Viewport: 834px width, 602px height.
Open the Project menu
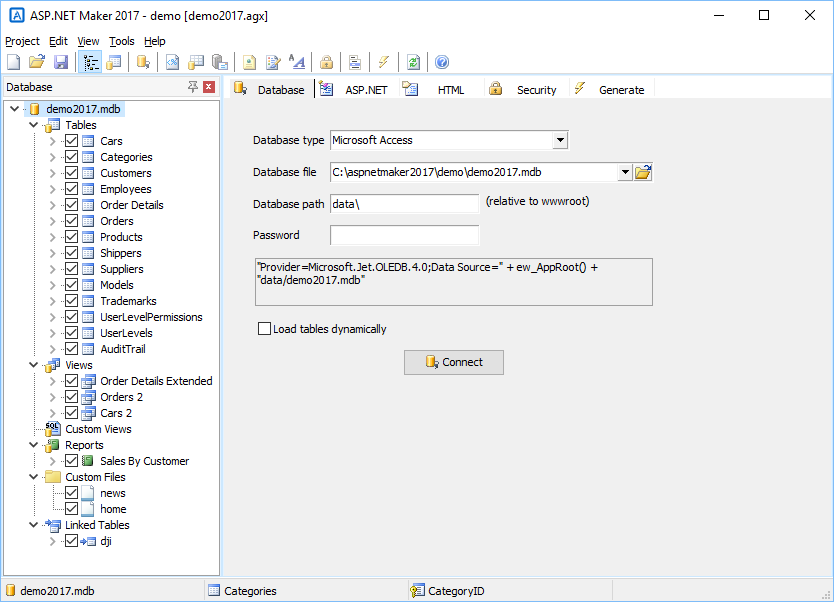(22, 41)
